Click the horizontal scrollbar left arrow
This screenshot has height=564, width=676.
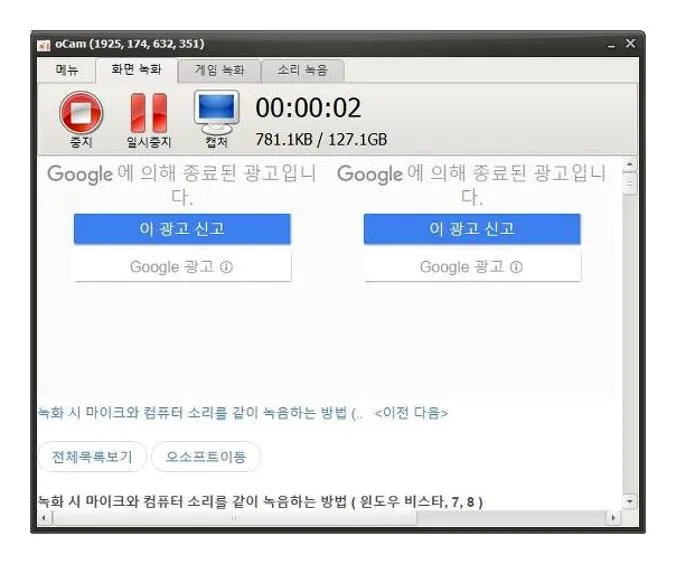click(44, 517)
